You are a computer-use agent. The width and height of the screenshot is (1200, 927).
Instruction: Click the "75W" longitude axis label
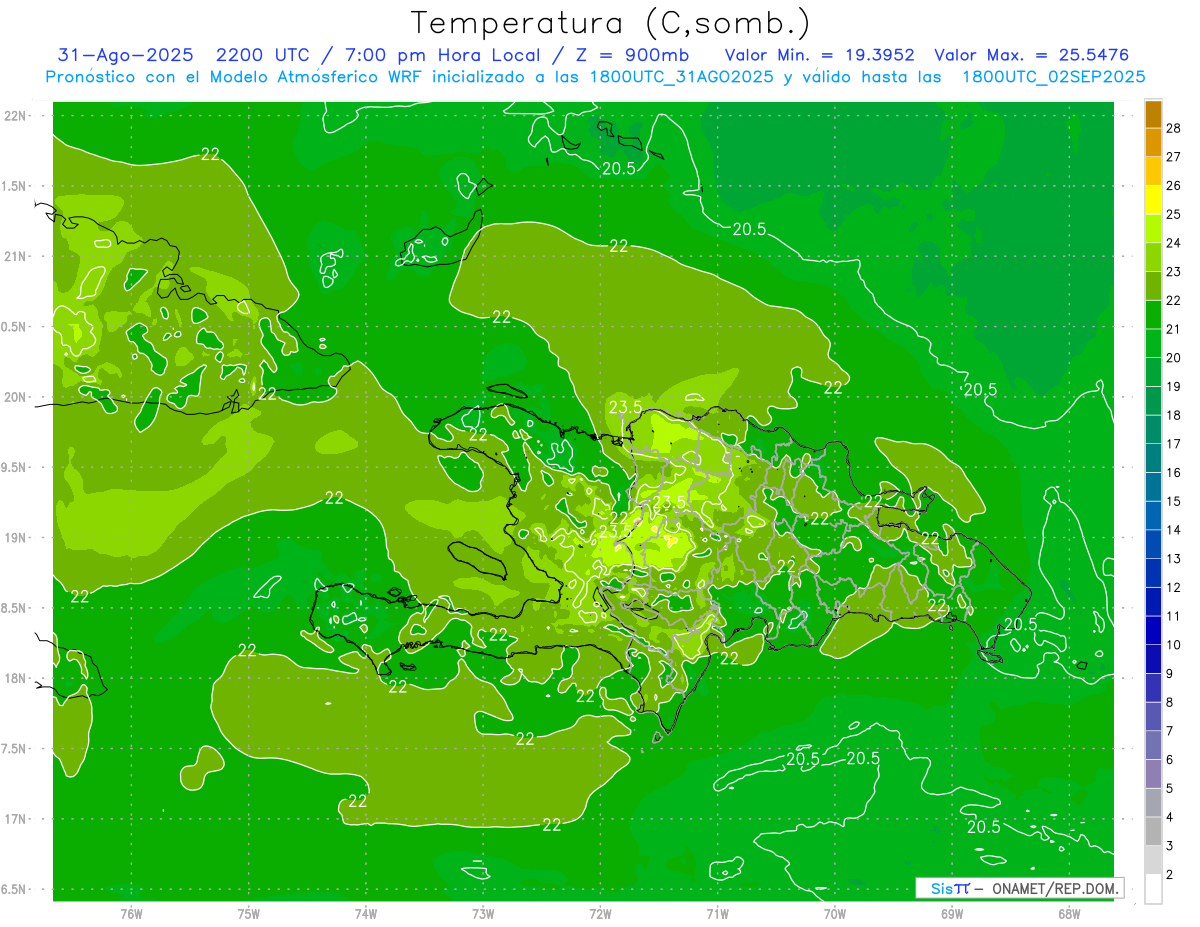[249, 913]
